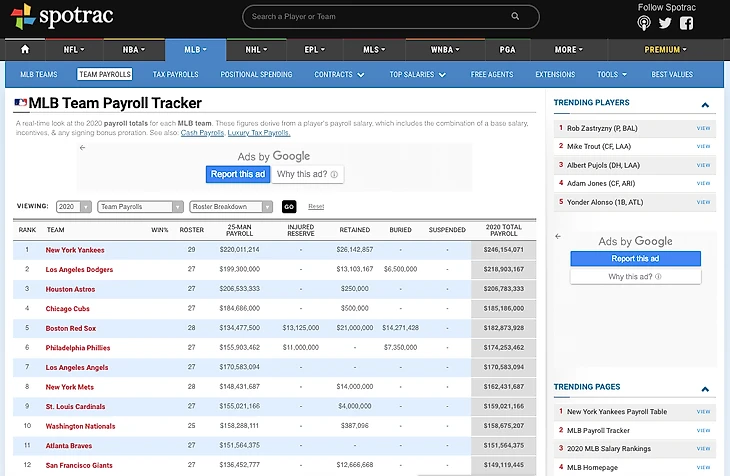Open the Team Payrolls dropdown
The image size is (730, 476).
tap(139, 207)
